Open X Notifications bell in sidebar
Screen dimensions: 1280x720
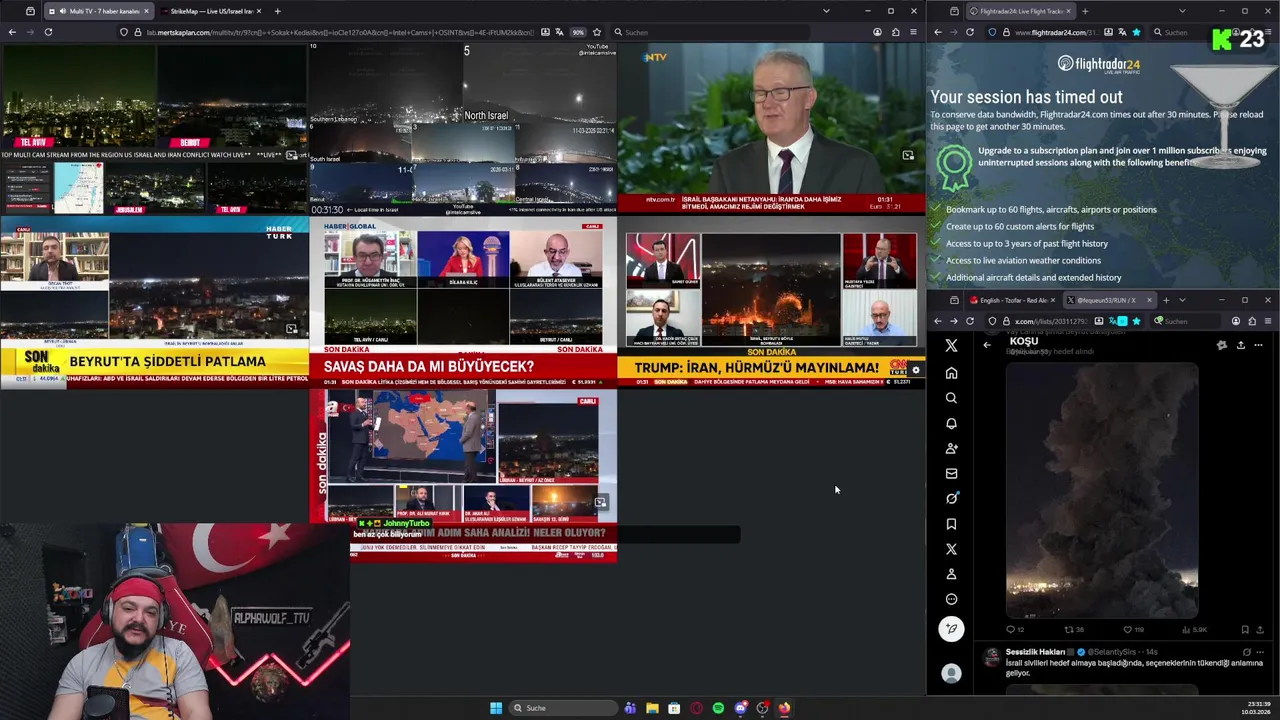[x=951, y=423]
